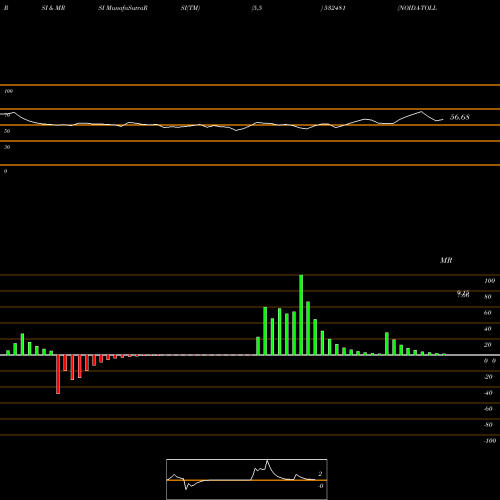Click the MR axis label -100
Viewport: 500px width, 500px height.
tap(490, 441)
